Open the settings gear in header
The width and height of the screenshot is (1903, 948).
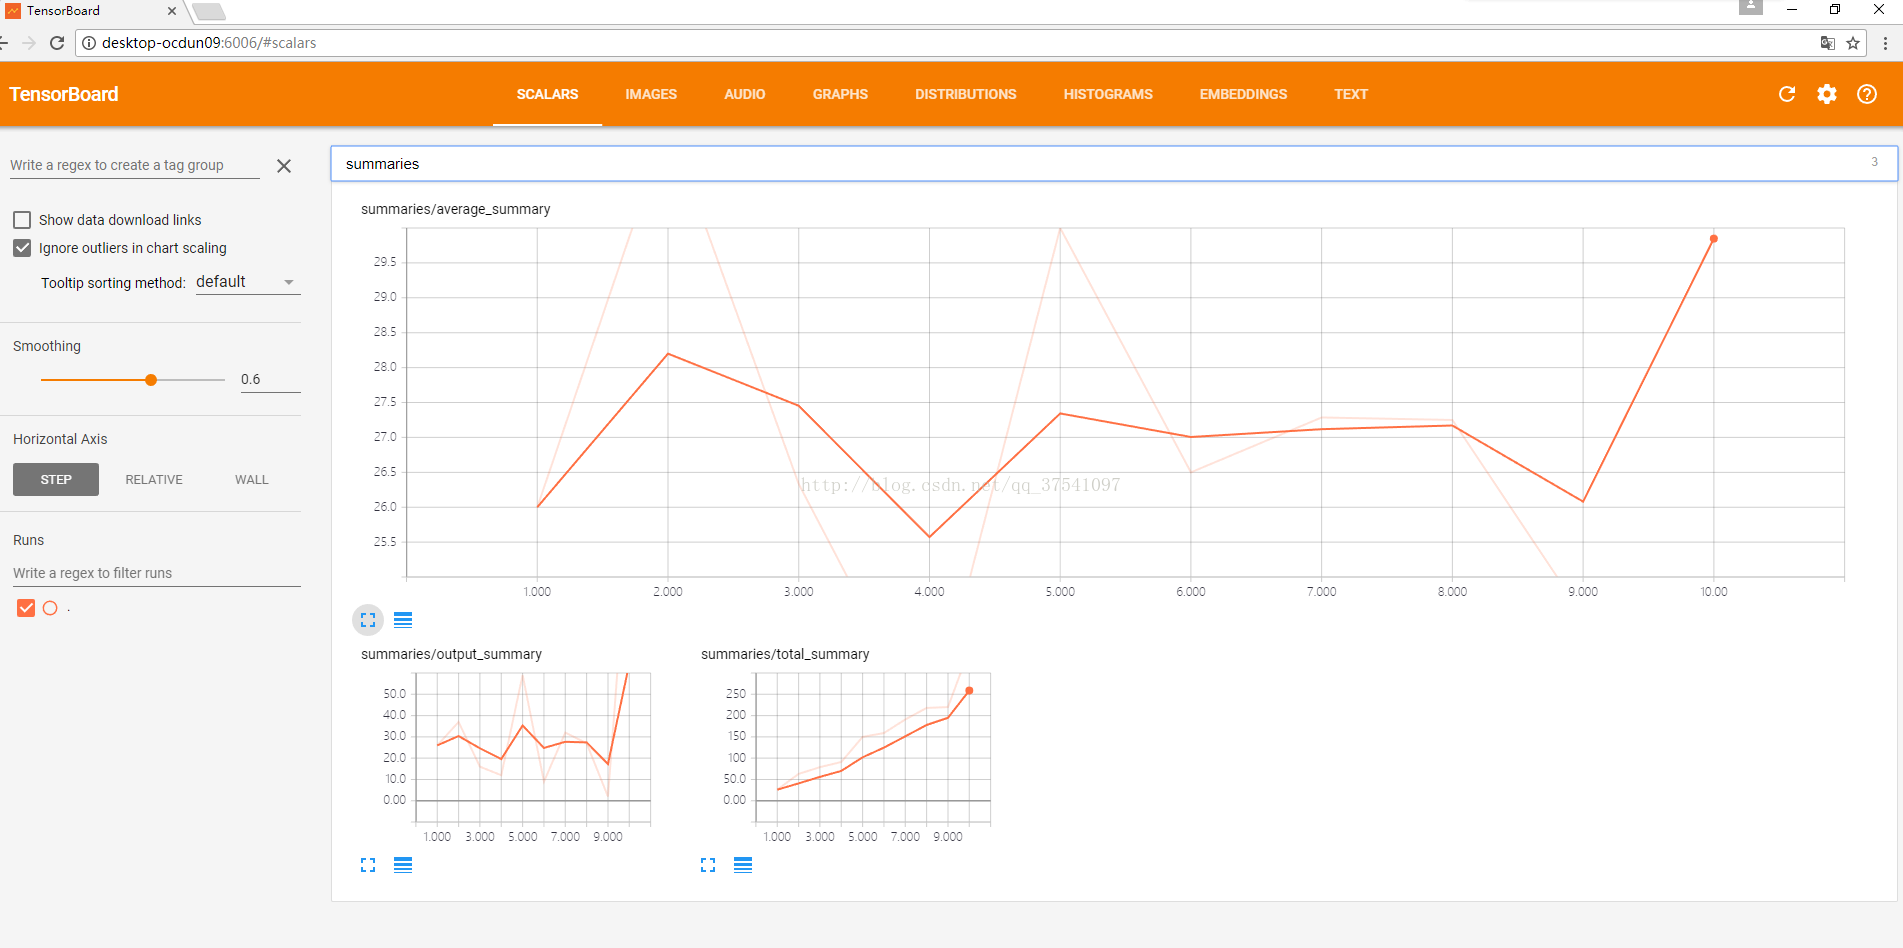(x=1826, y=94)
